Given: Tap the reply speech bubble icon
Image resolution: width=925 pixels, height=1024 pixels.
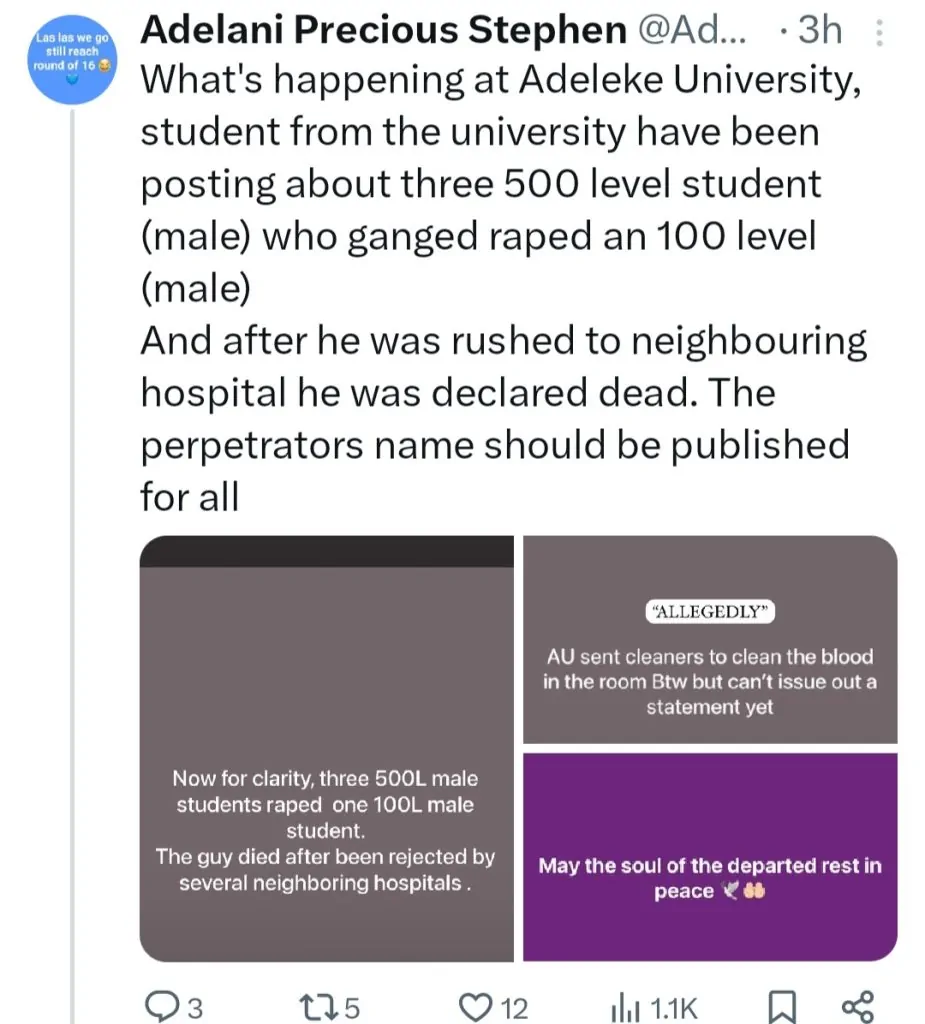Looking at the screenshot, I should [161, 1006].
